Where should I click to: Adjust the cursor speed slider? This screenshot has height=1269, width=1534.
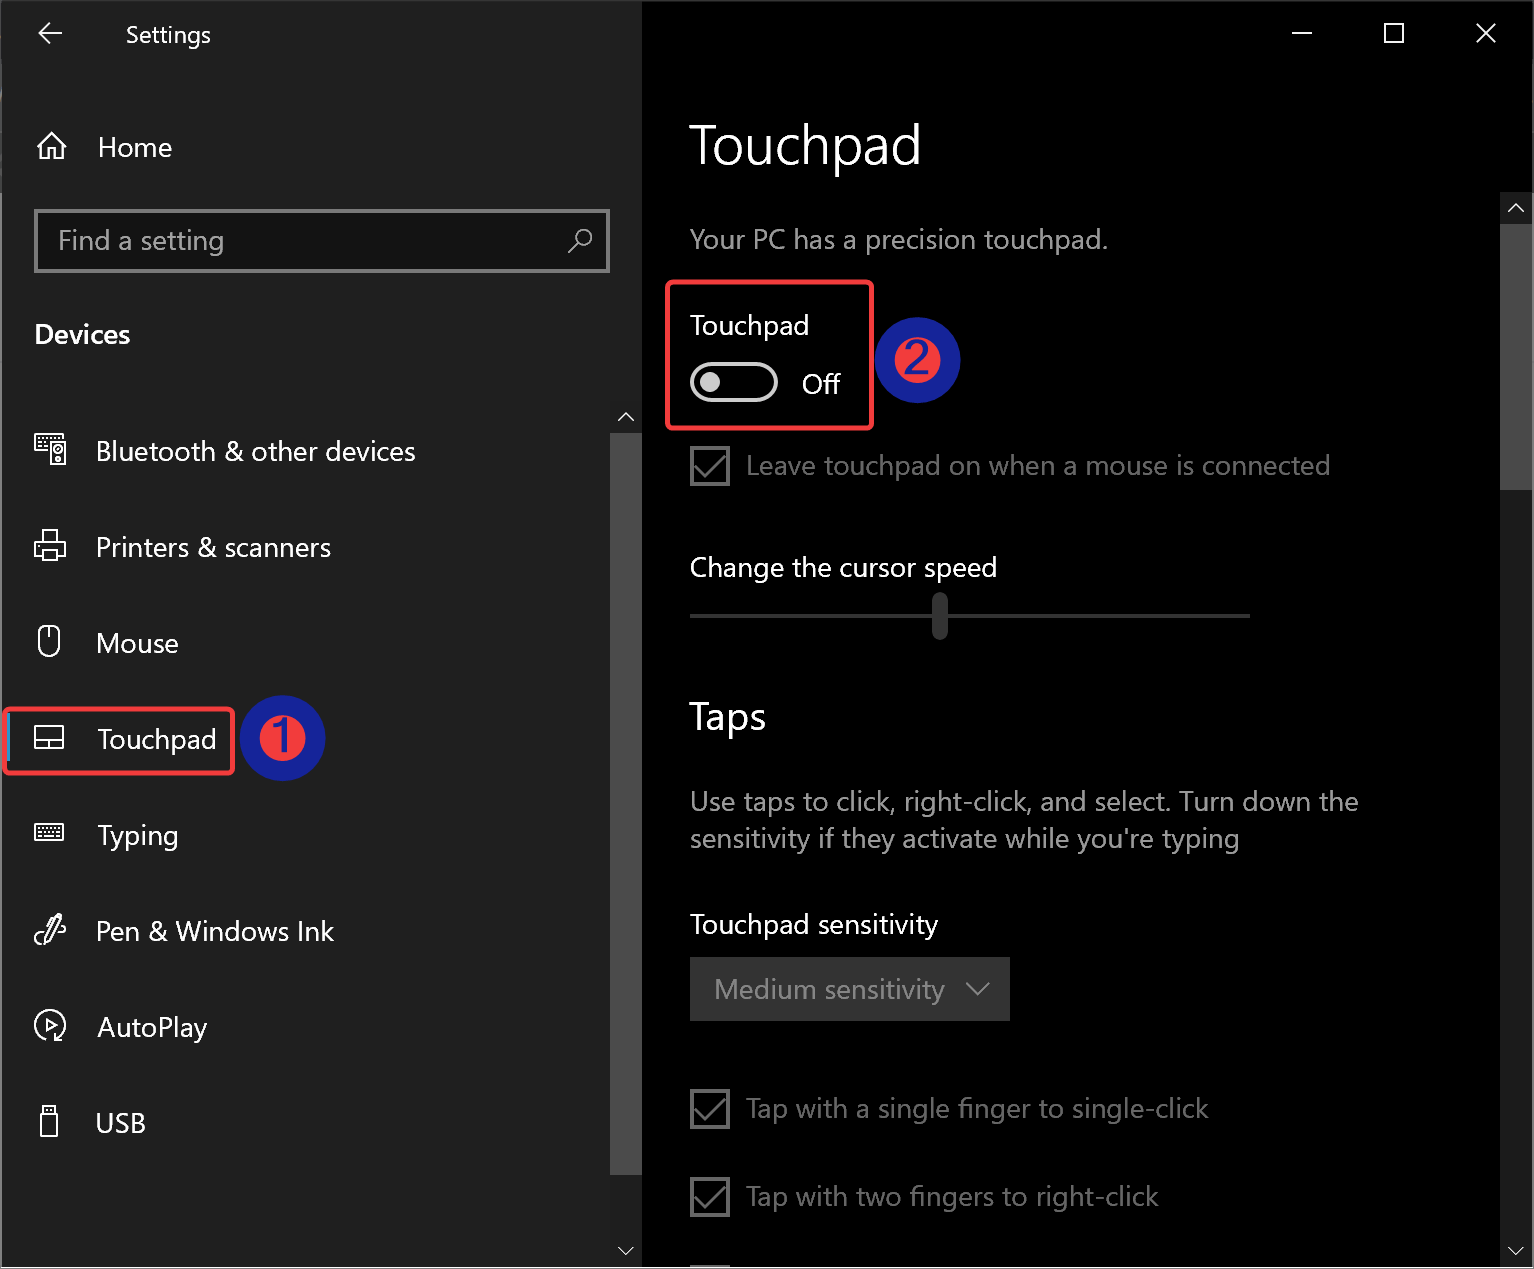tap(938, 616)
